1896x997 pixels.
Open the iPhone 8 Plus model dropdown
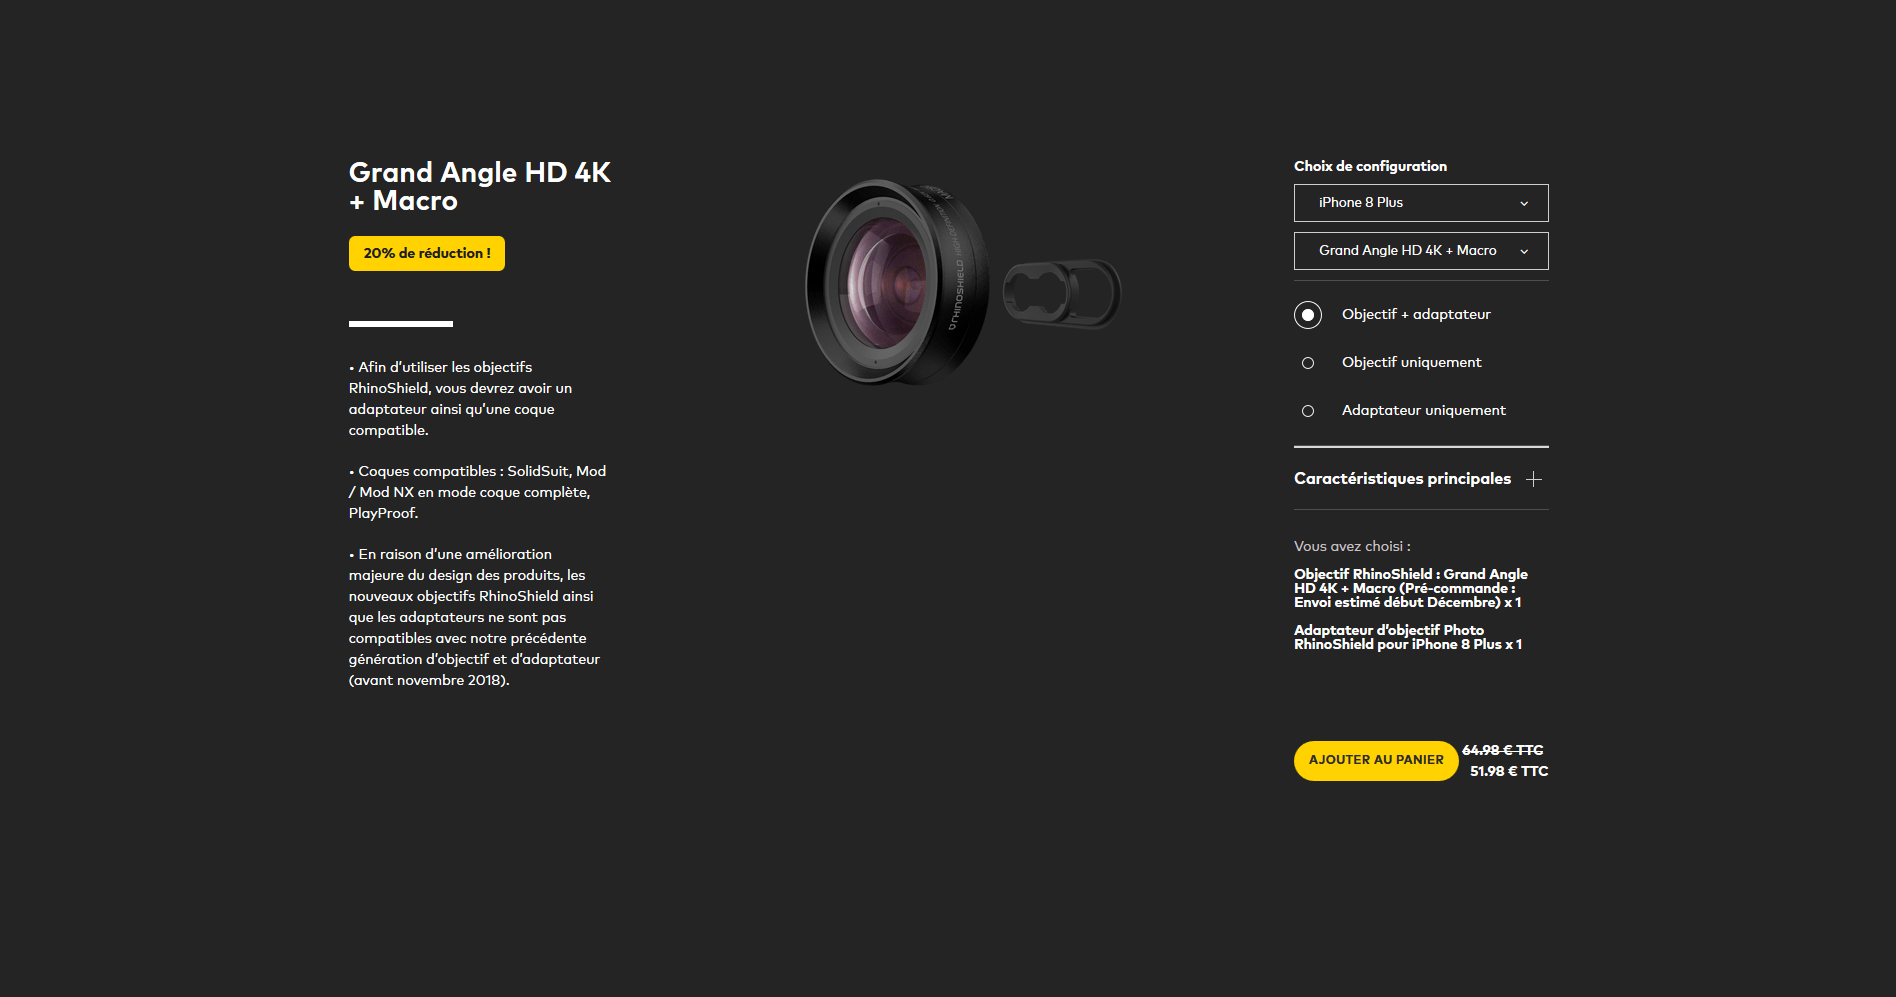[1421, 203]
